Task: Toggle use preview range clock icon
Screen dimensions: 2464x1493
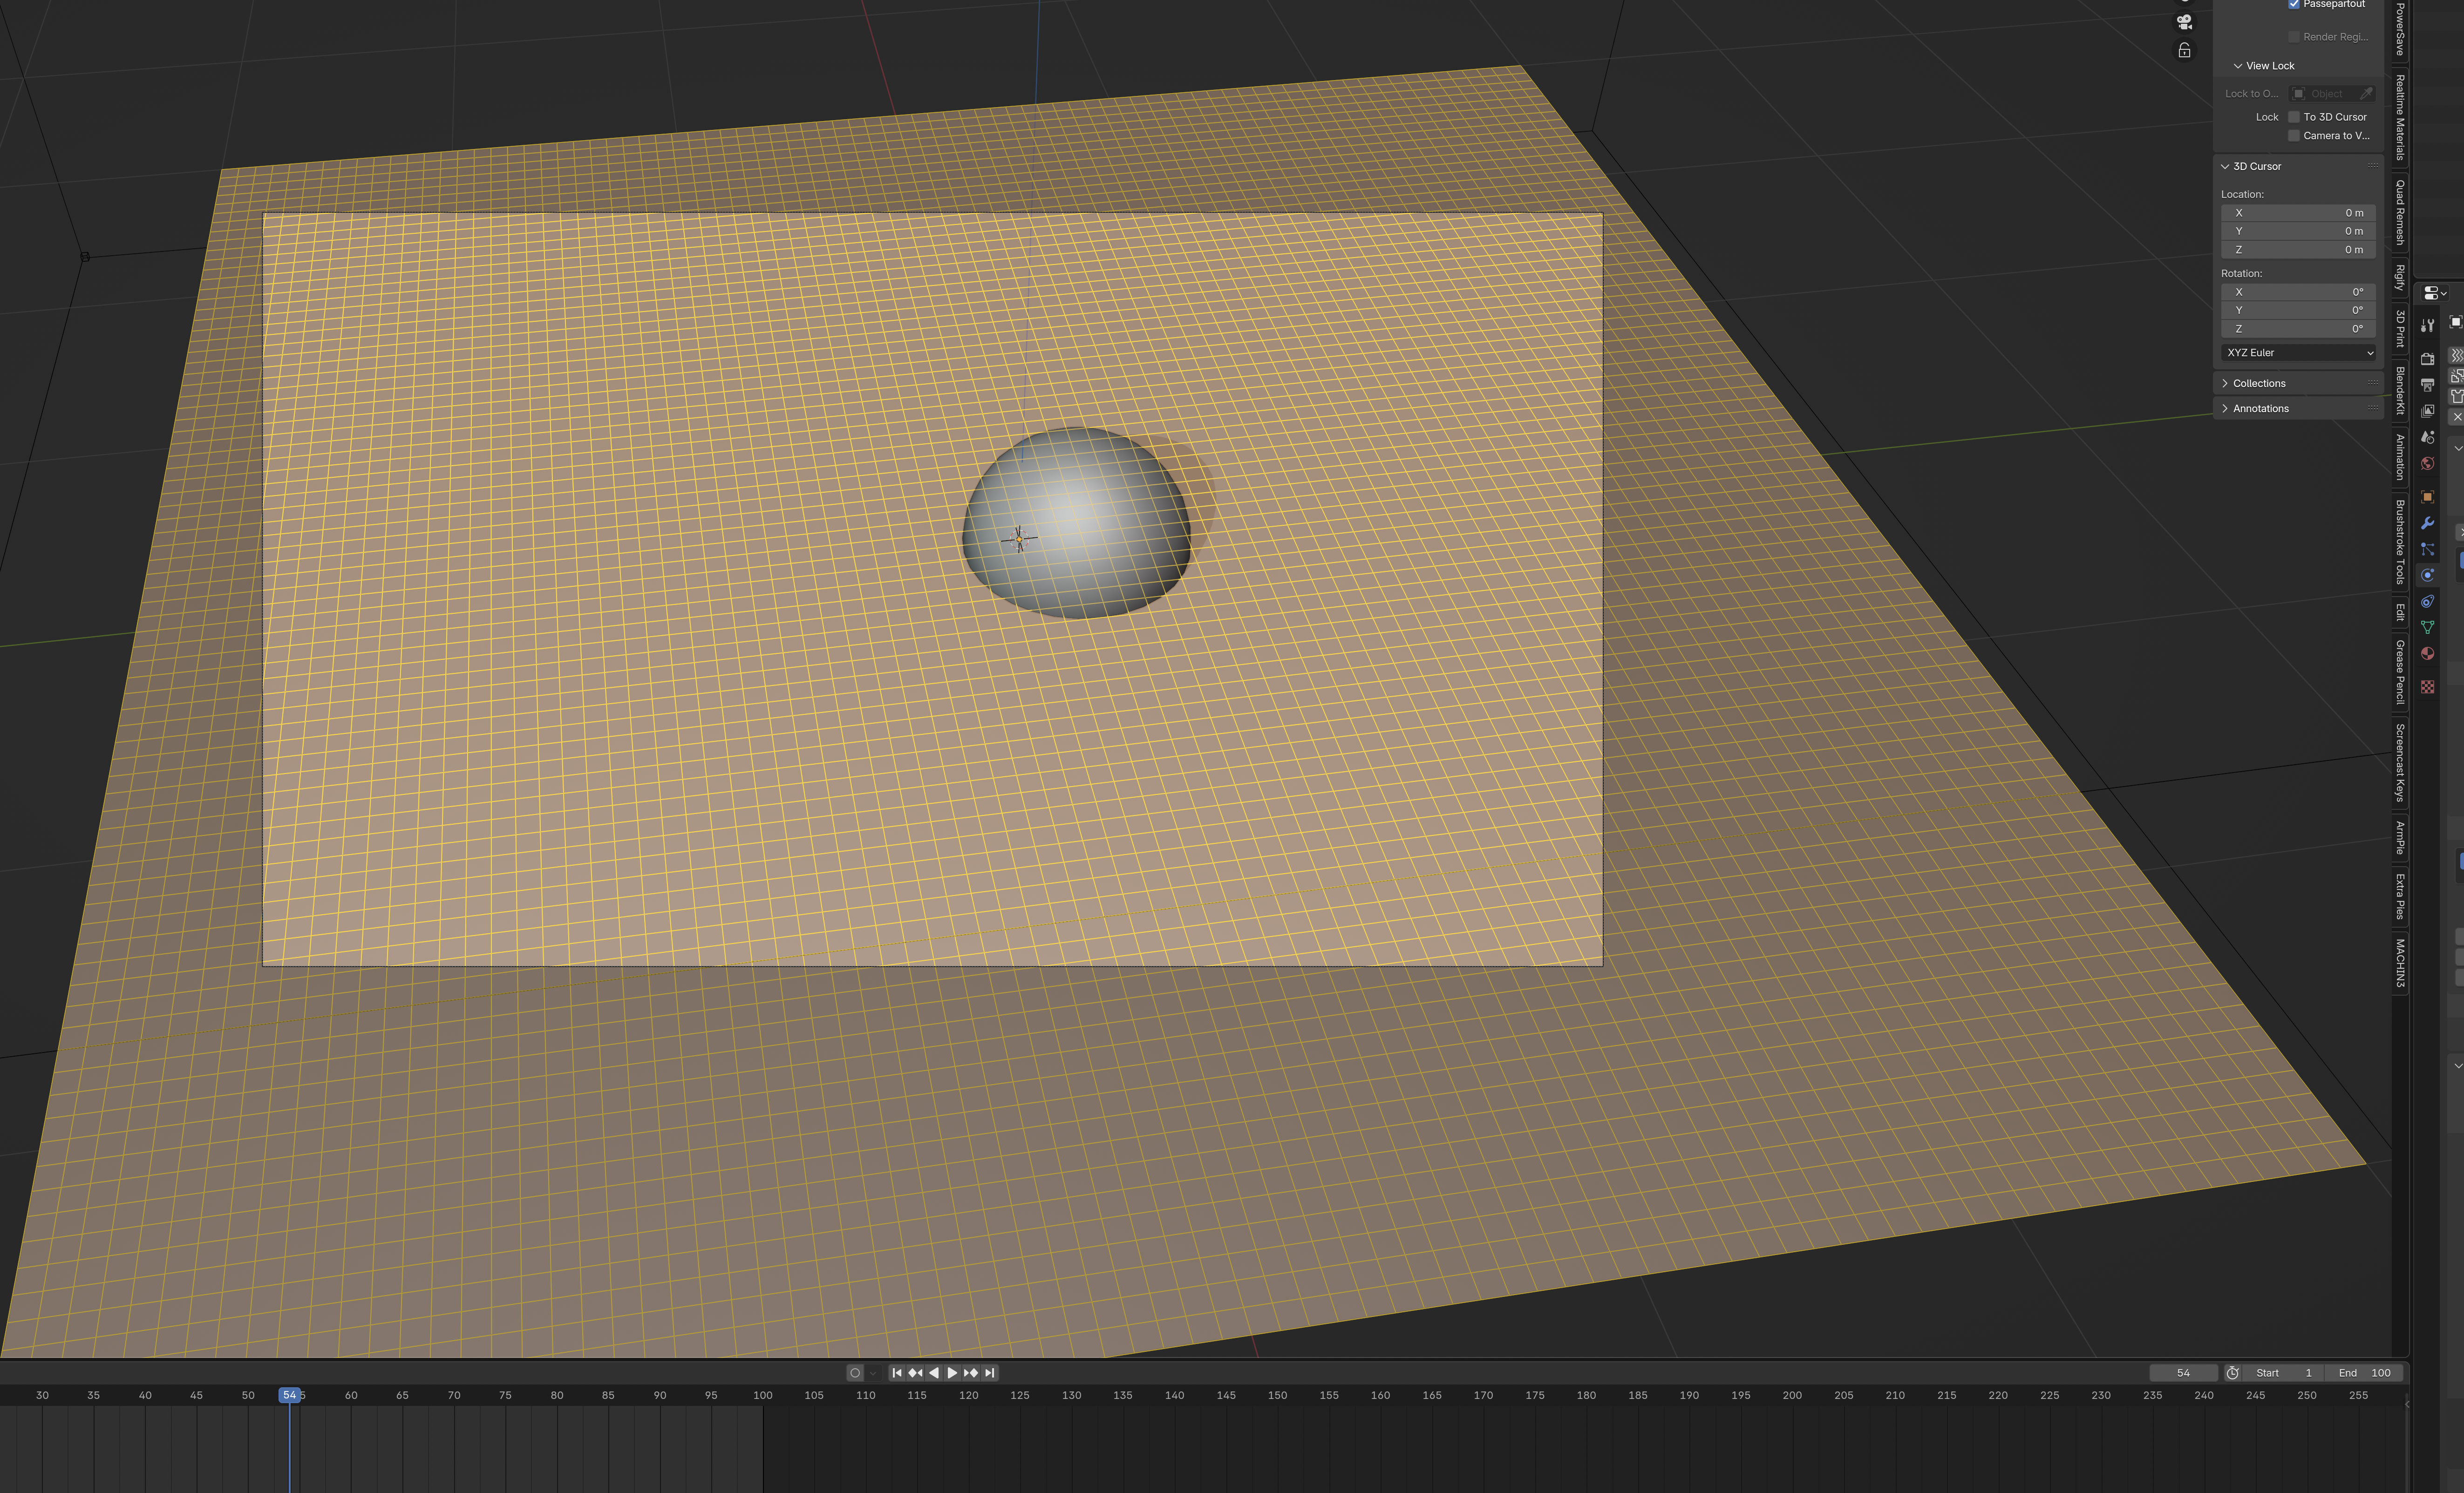Action: [2232, 1373]
